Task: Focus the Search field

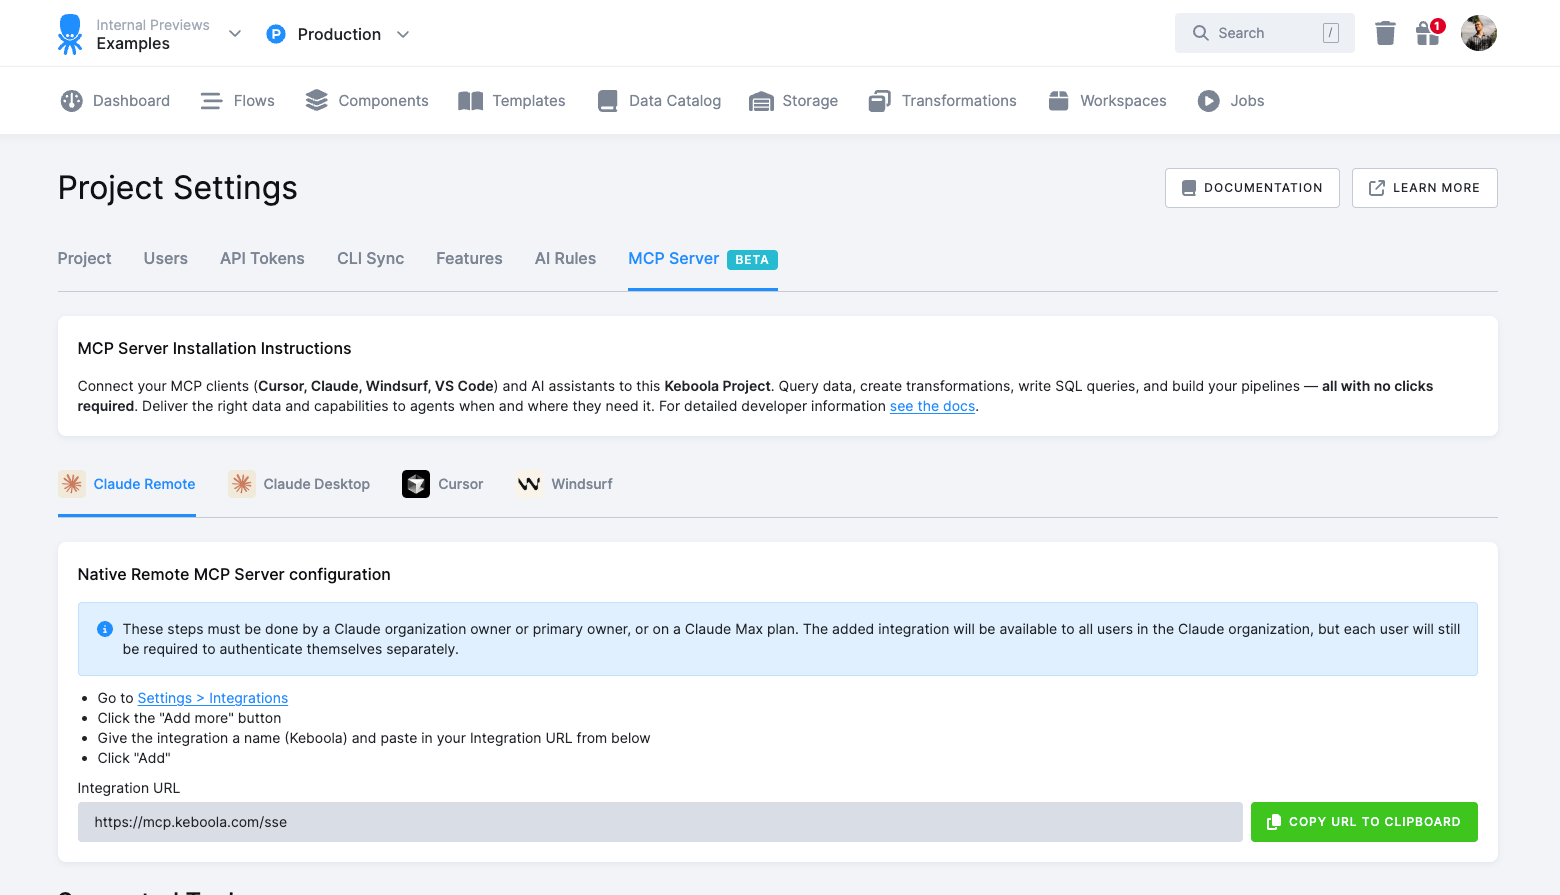Action: (x=1265, y=33)
